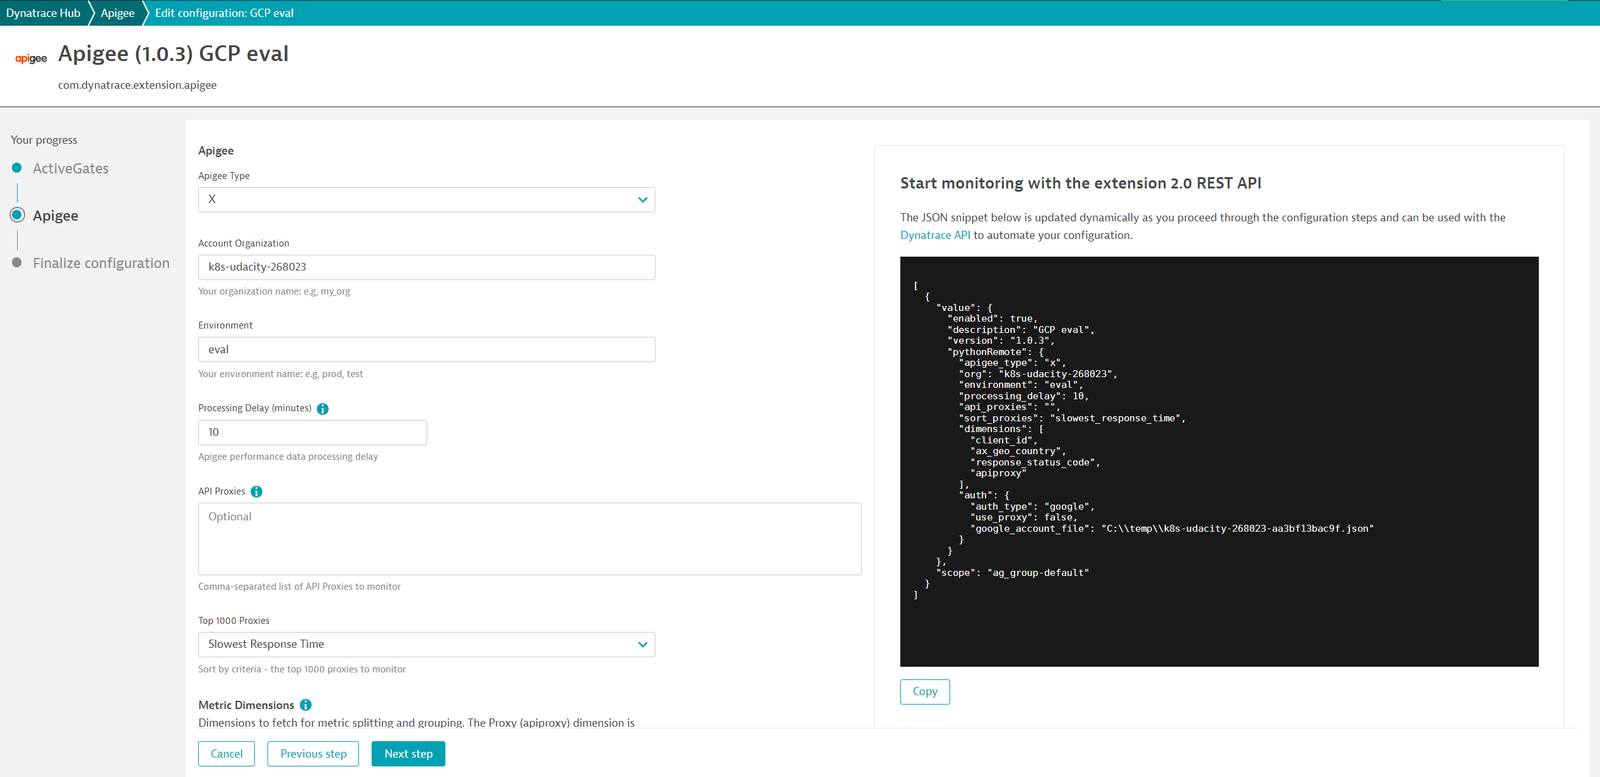Focus the Processing Delay minutes field
The height and width of the screenshot is (777, 1600).
(x=312, y=432)
